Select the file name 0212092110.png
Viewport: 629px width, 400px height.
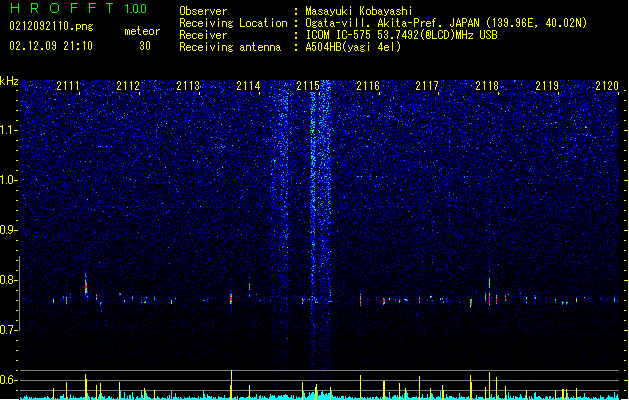[x=51, y=26]
